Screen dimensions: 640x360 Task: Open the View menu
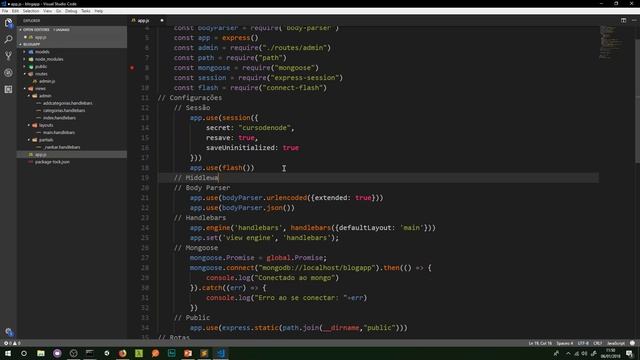47,11
